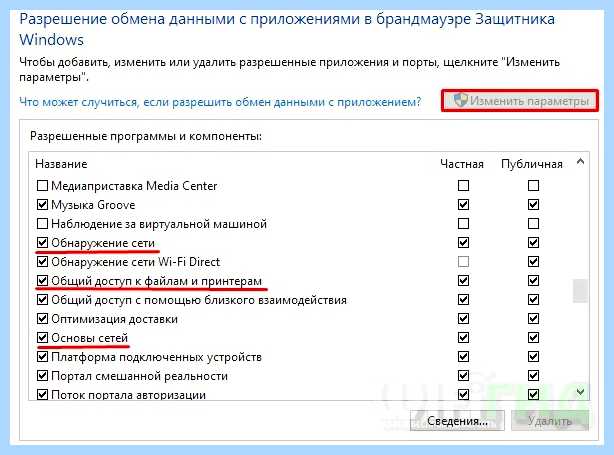Uncheck Публичная for Основы сетей
The width and height of the screenshot is (614, 455).
tap(533, 338)
